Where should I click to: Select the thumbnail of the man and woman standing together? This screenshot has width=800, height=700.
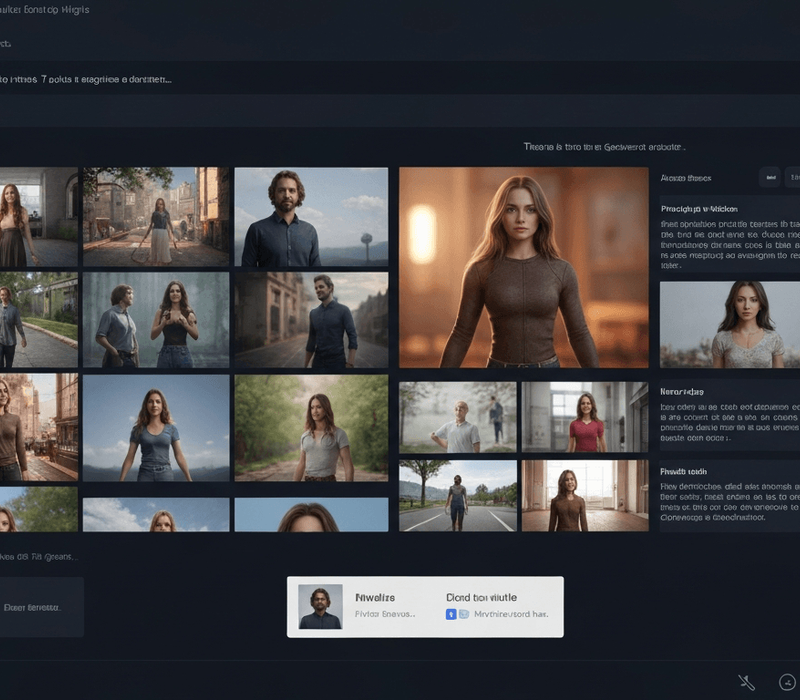point(156,320)
